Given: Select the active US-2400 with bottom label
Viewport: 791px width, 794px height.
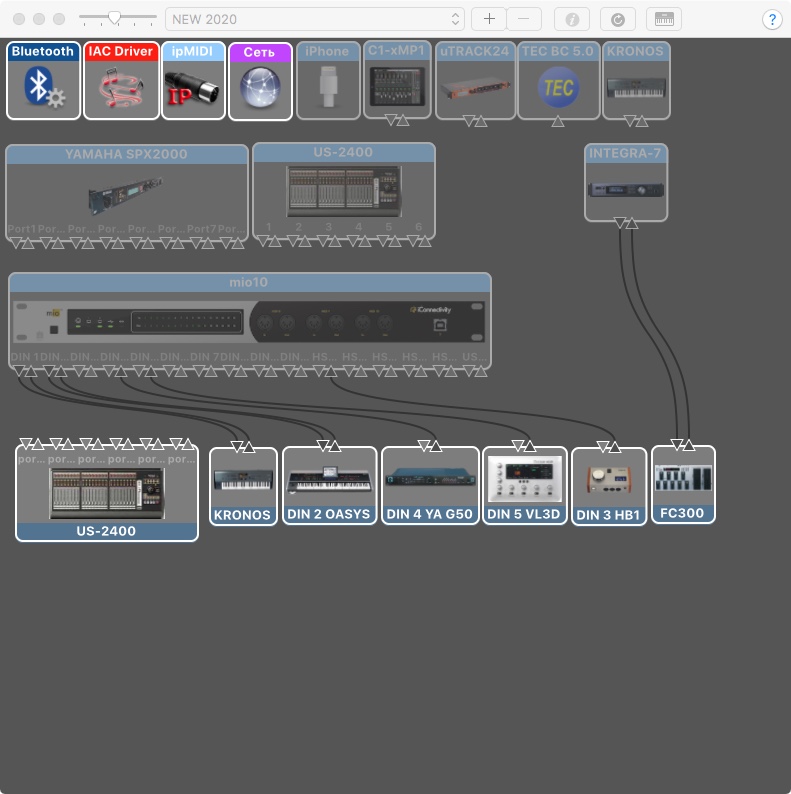Looking at the screenshot, I should tap(107, 494).
